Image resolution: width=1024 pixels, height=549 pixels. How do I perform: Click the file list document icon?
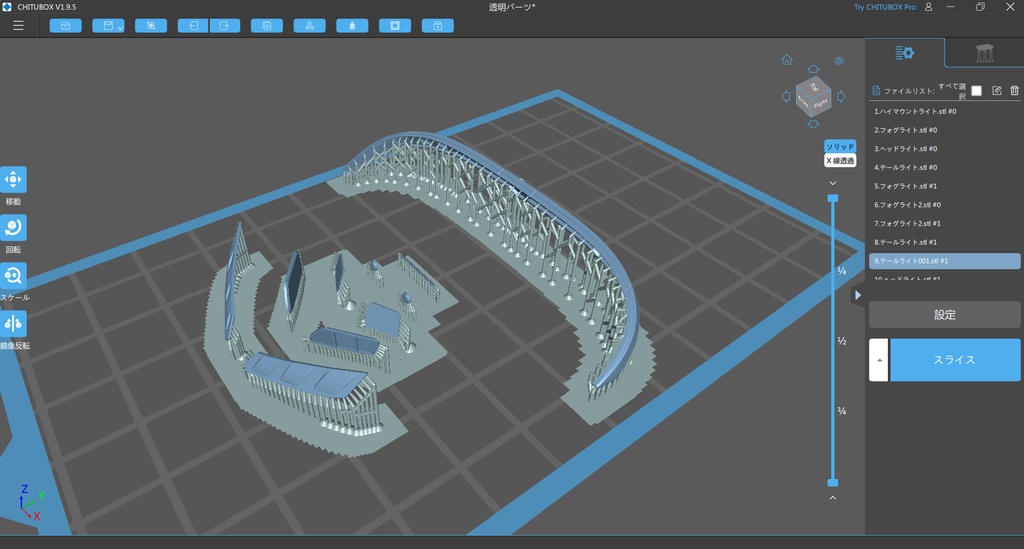876,91
